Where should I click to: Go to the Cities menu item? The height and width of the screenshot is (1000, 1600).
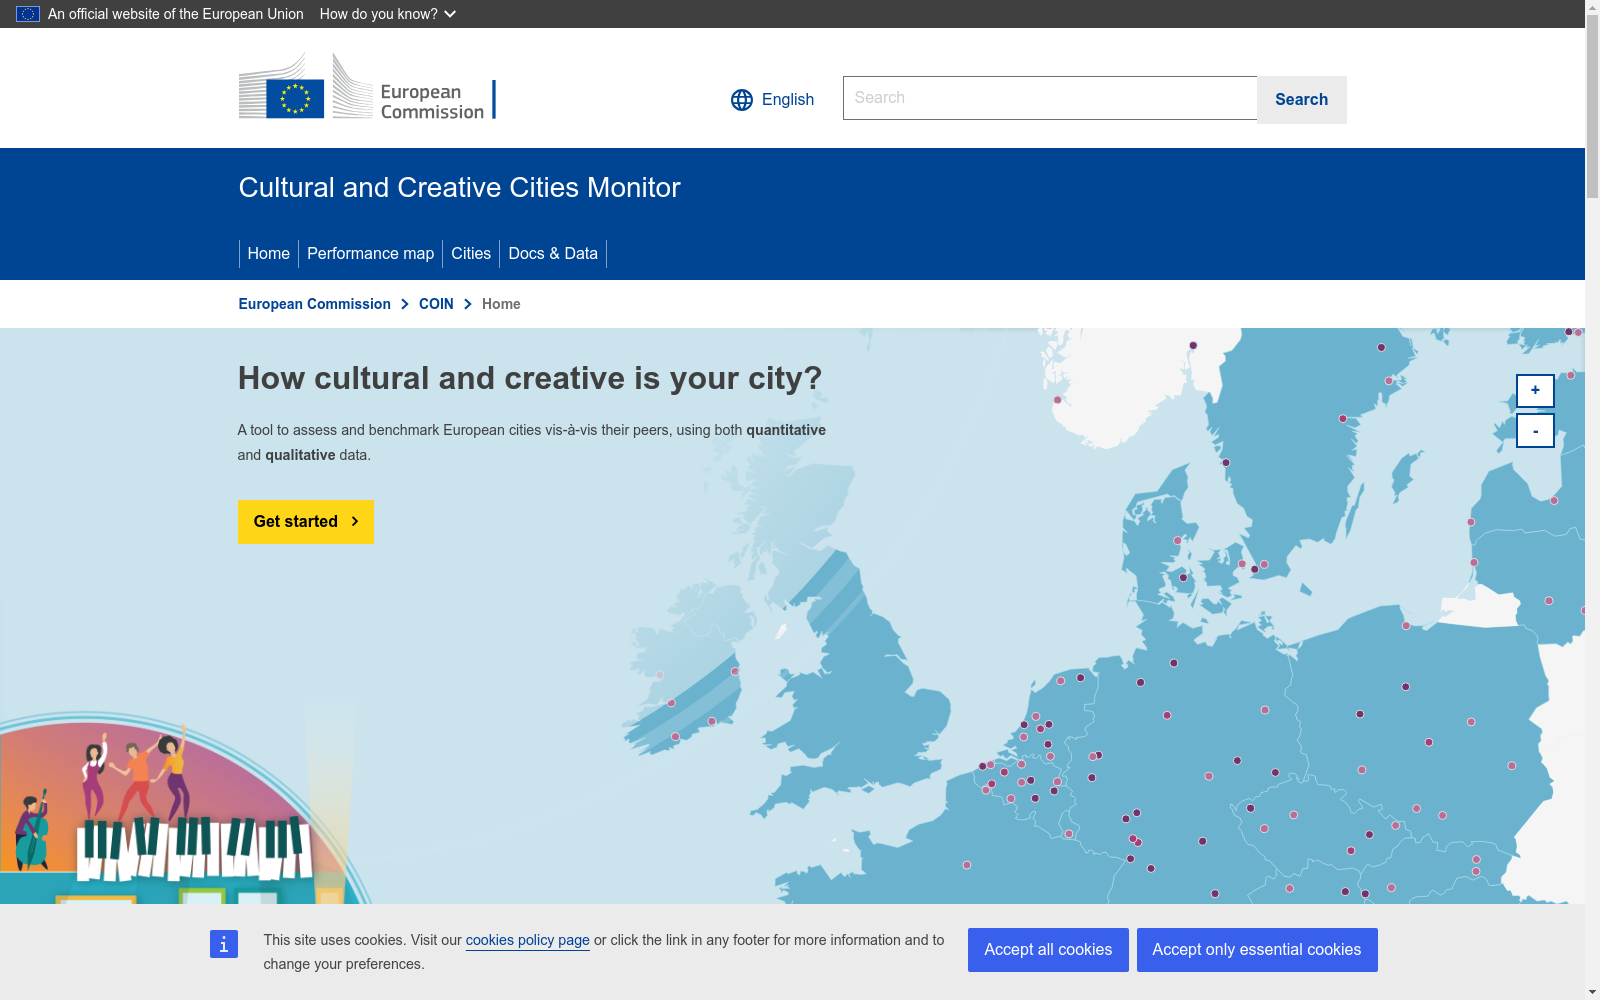pos(471,254)
